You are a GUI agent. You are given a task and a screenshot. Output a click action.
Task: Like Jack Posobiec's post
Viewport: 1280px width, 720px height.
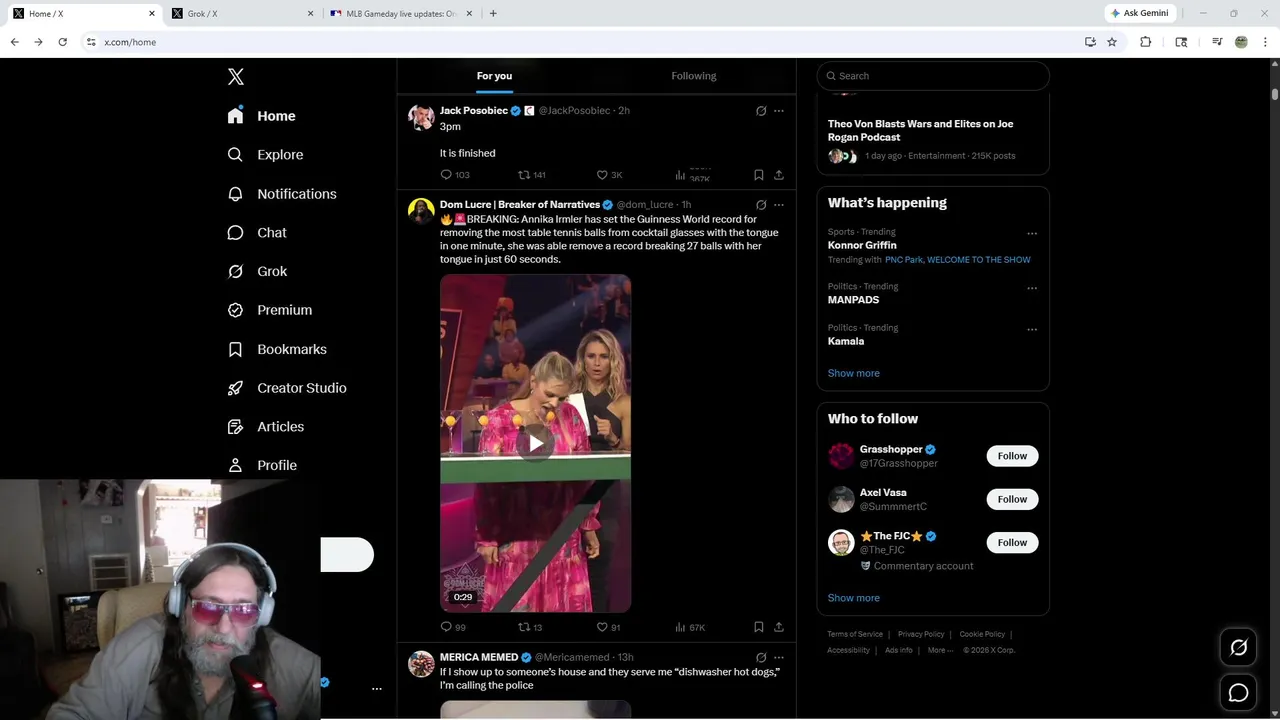609,175
